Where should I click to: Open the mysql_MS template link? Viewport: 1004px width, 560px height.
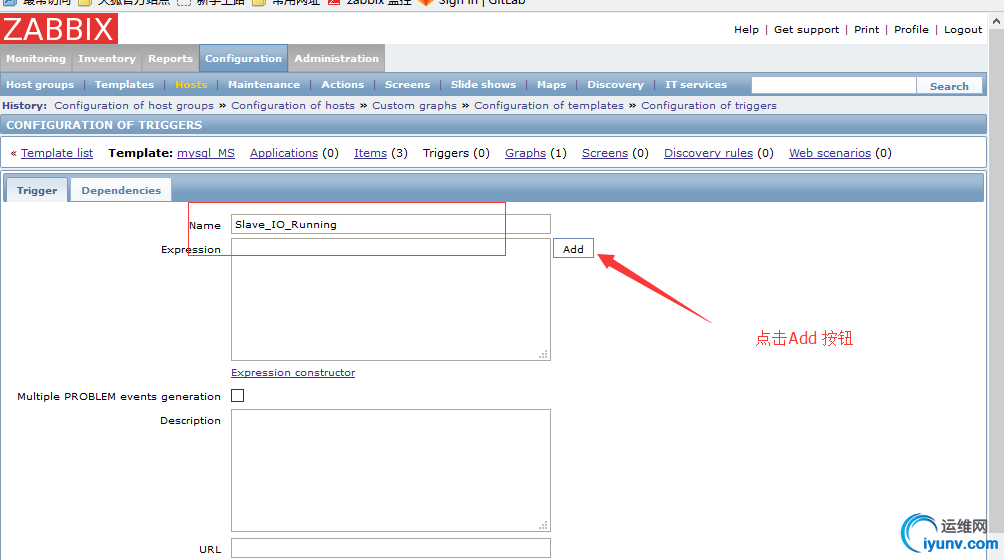206,153
